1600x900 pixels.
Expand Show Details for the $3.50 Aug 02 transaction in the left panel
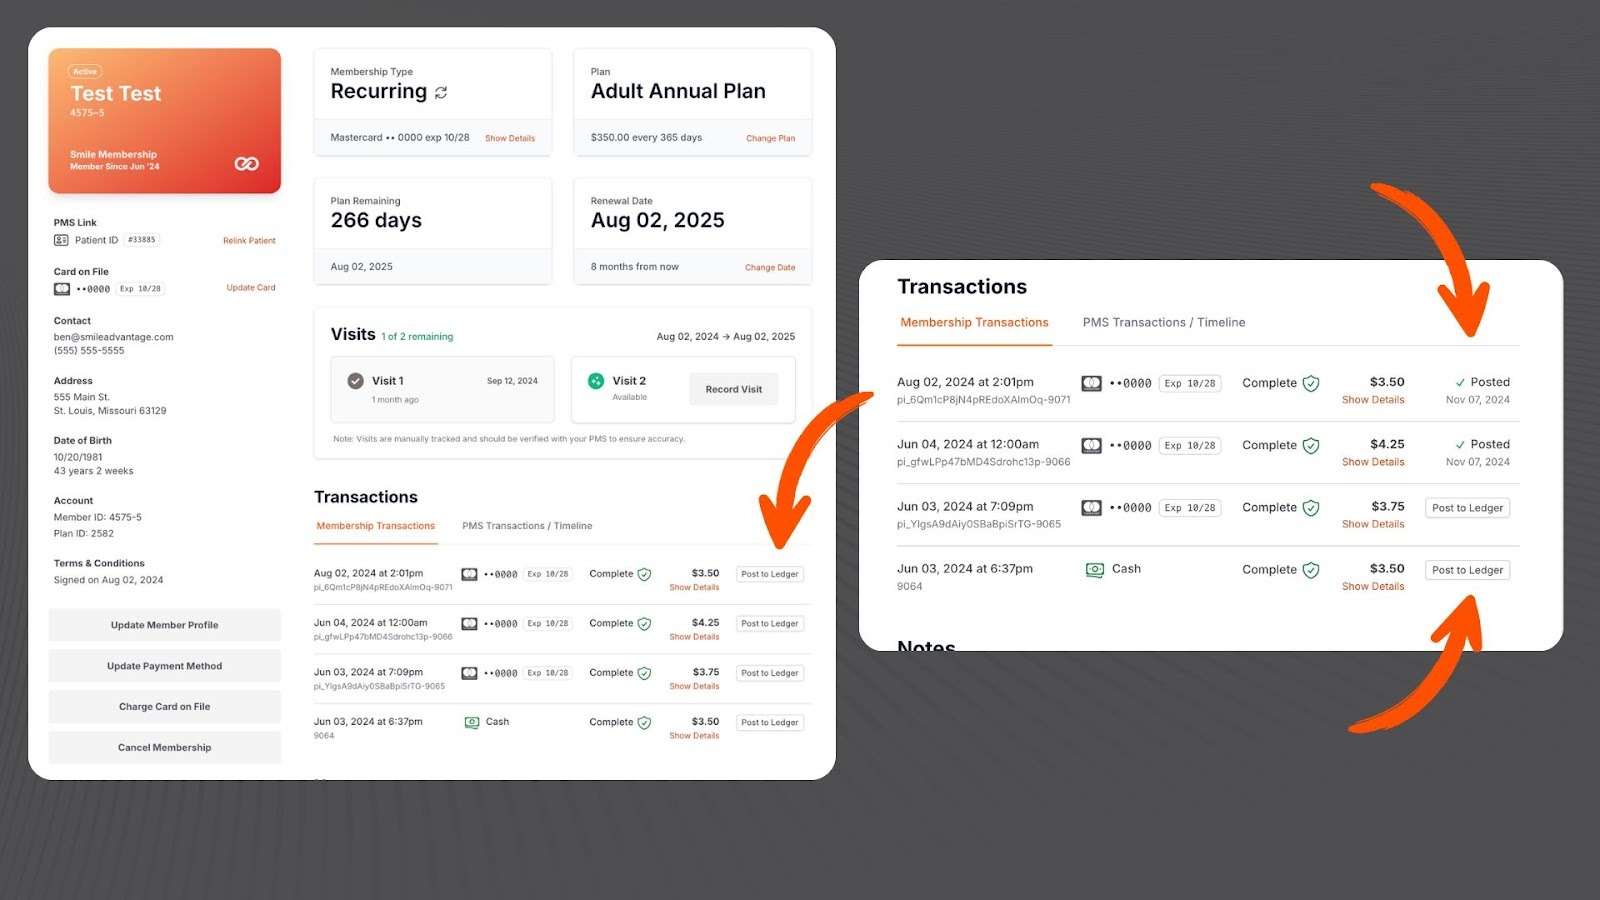point(694,588)
